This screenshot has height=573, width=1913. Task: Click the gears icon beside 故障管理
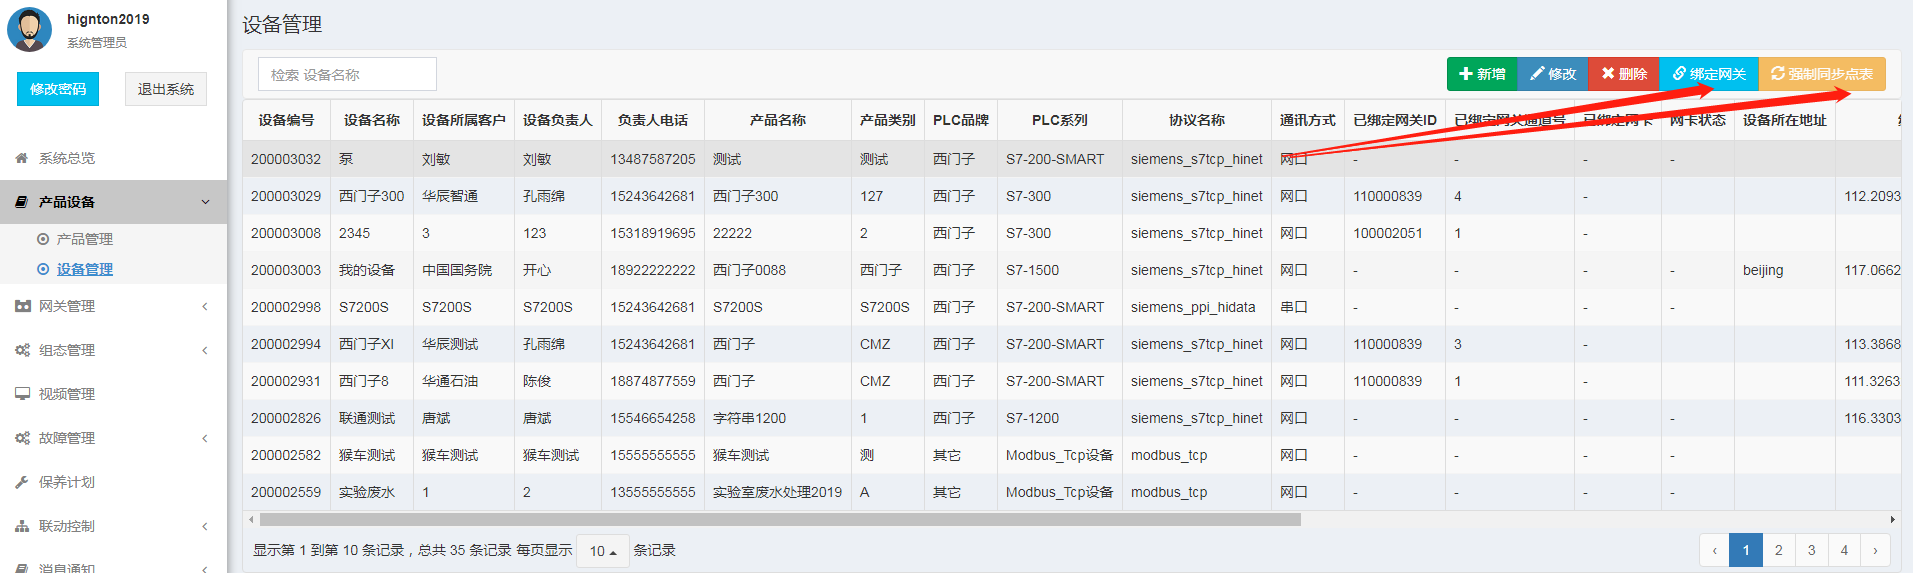click(x=22, y=438)
